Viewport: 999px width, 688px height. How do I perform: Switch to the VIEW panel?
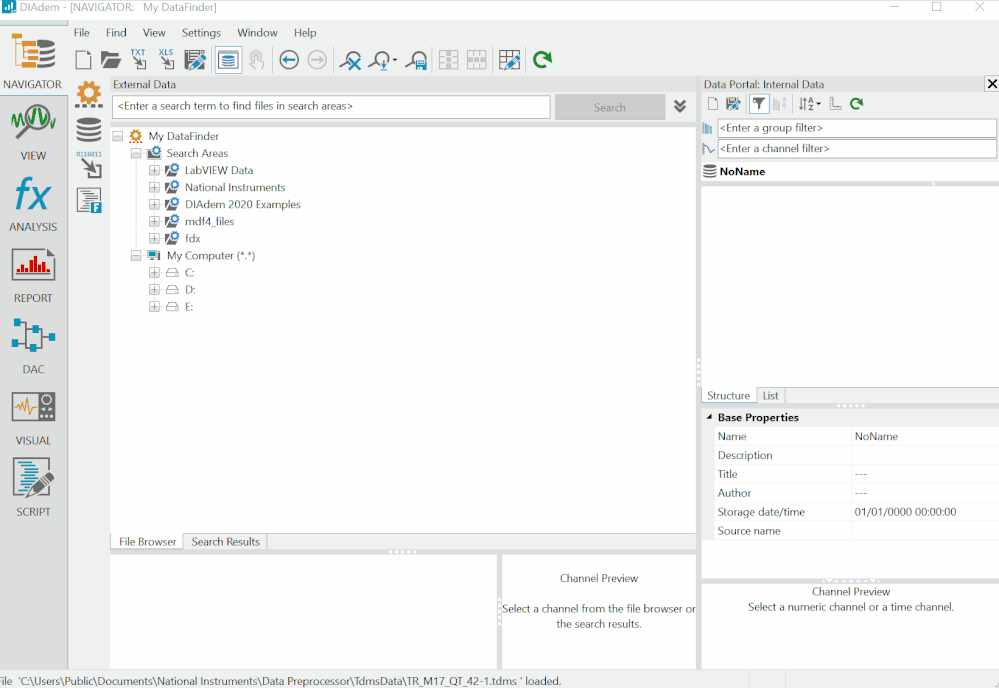(x=33, y=133)
